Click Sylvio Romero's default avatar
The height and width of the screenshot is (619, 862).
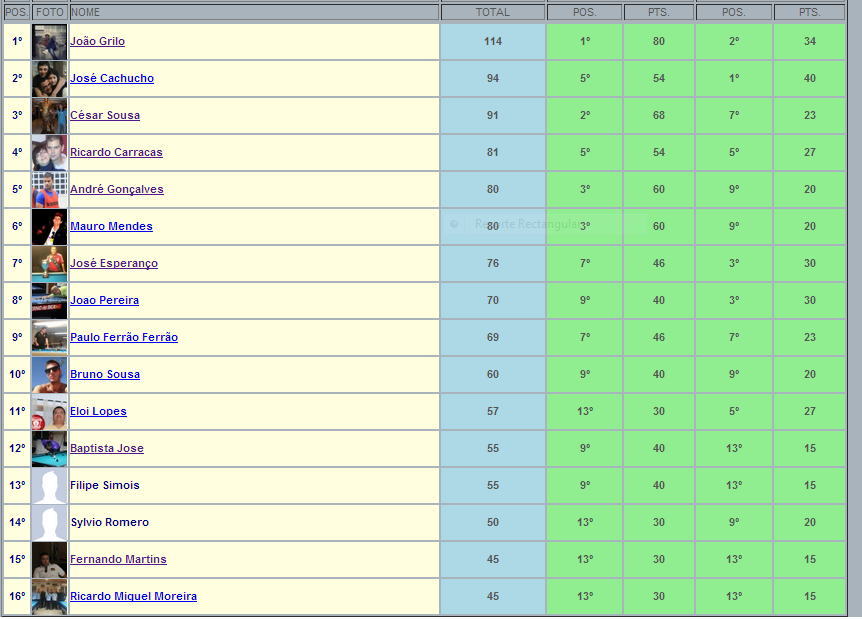[49, 523]
